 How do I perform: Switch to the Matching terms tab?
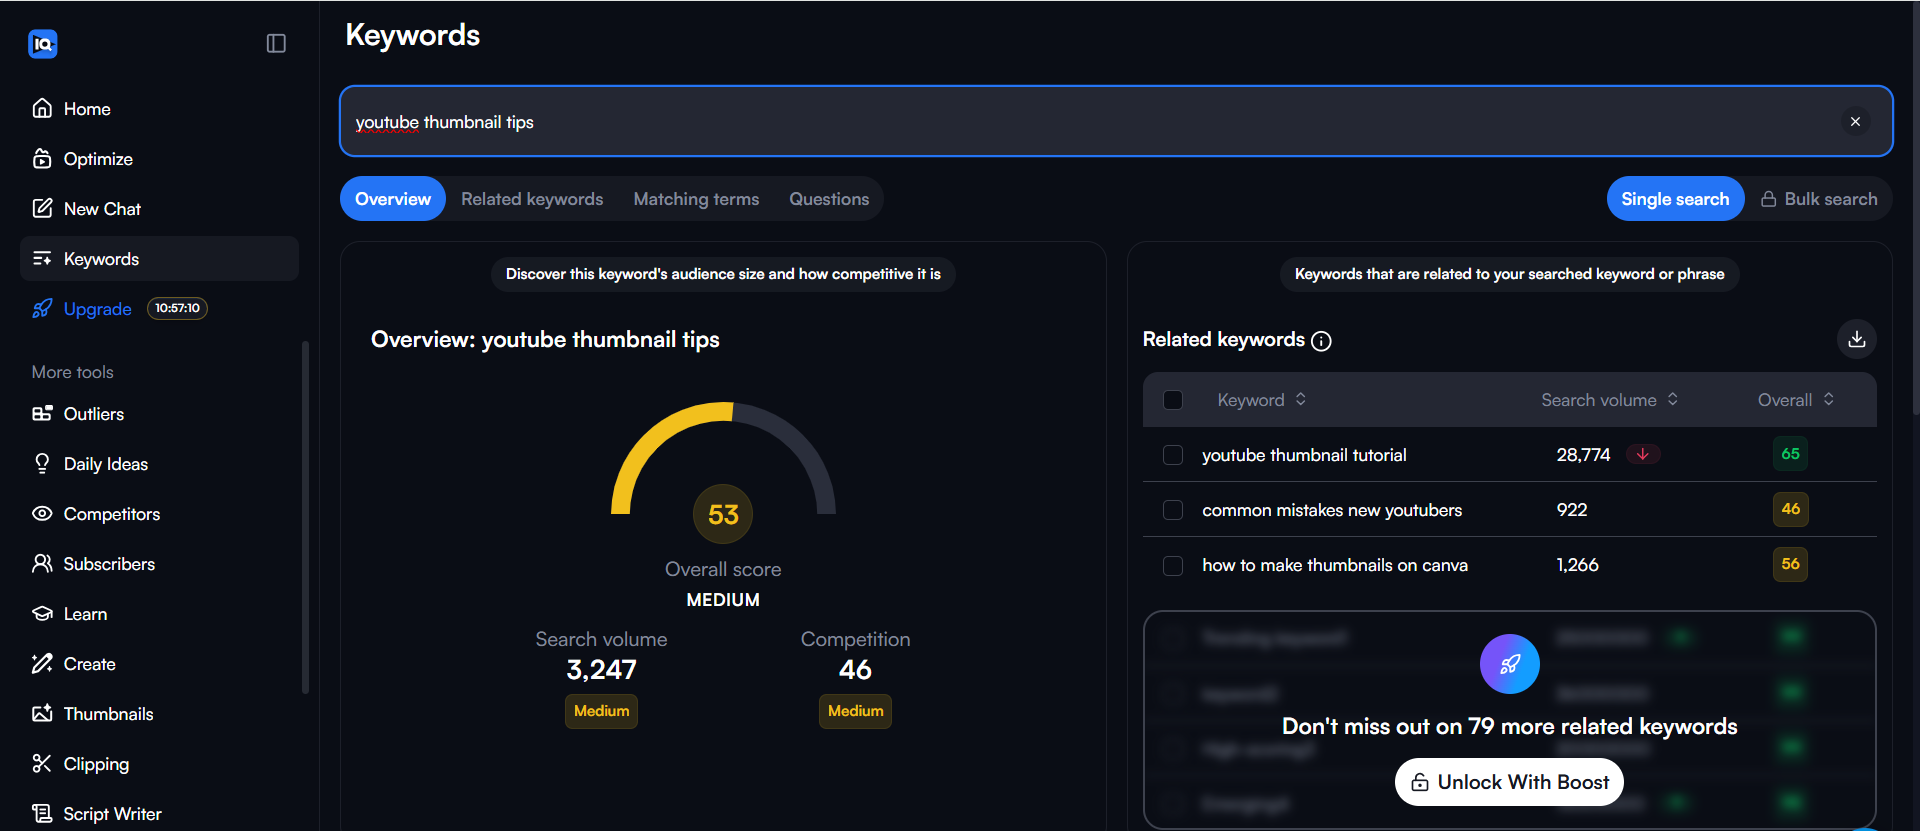click(696, 199)
